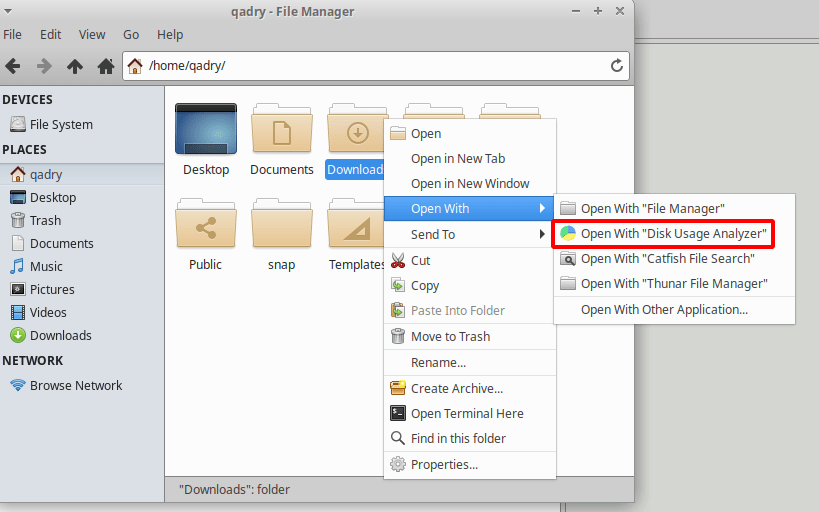Choose Create Archive... entry
Image resolution: width=819 pixels, height=512 pixels.
[x=470, y=388]
